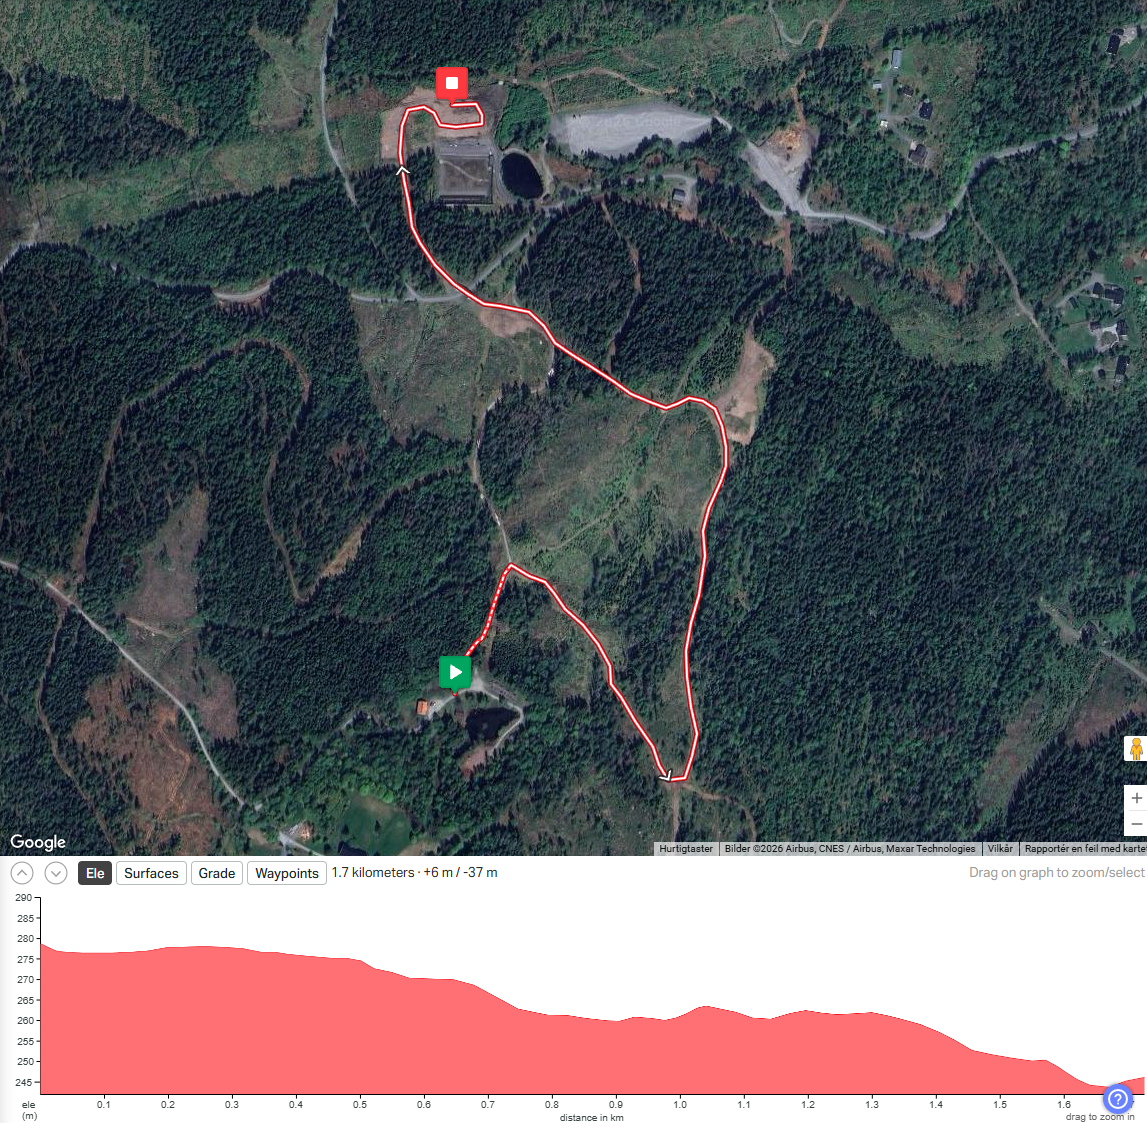The height and width of the screenshot is (1123, 1147).
Task: Open the Vilkår terms link
Action: click(x=1000, y=849)
